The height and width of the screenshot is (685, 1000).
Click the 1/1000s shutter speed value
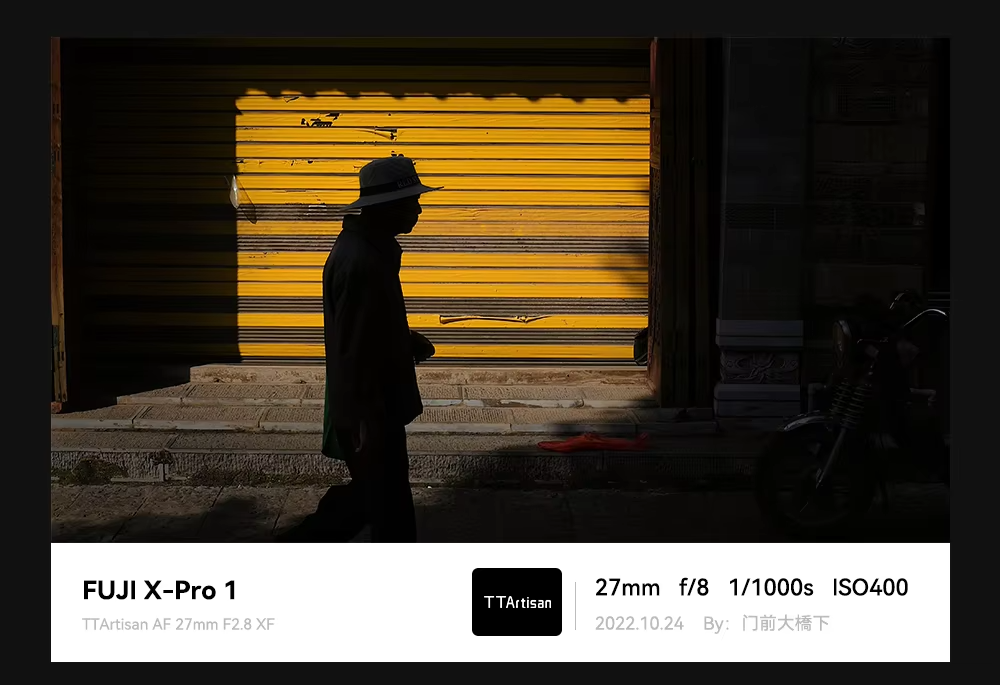coord(771,587)
